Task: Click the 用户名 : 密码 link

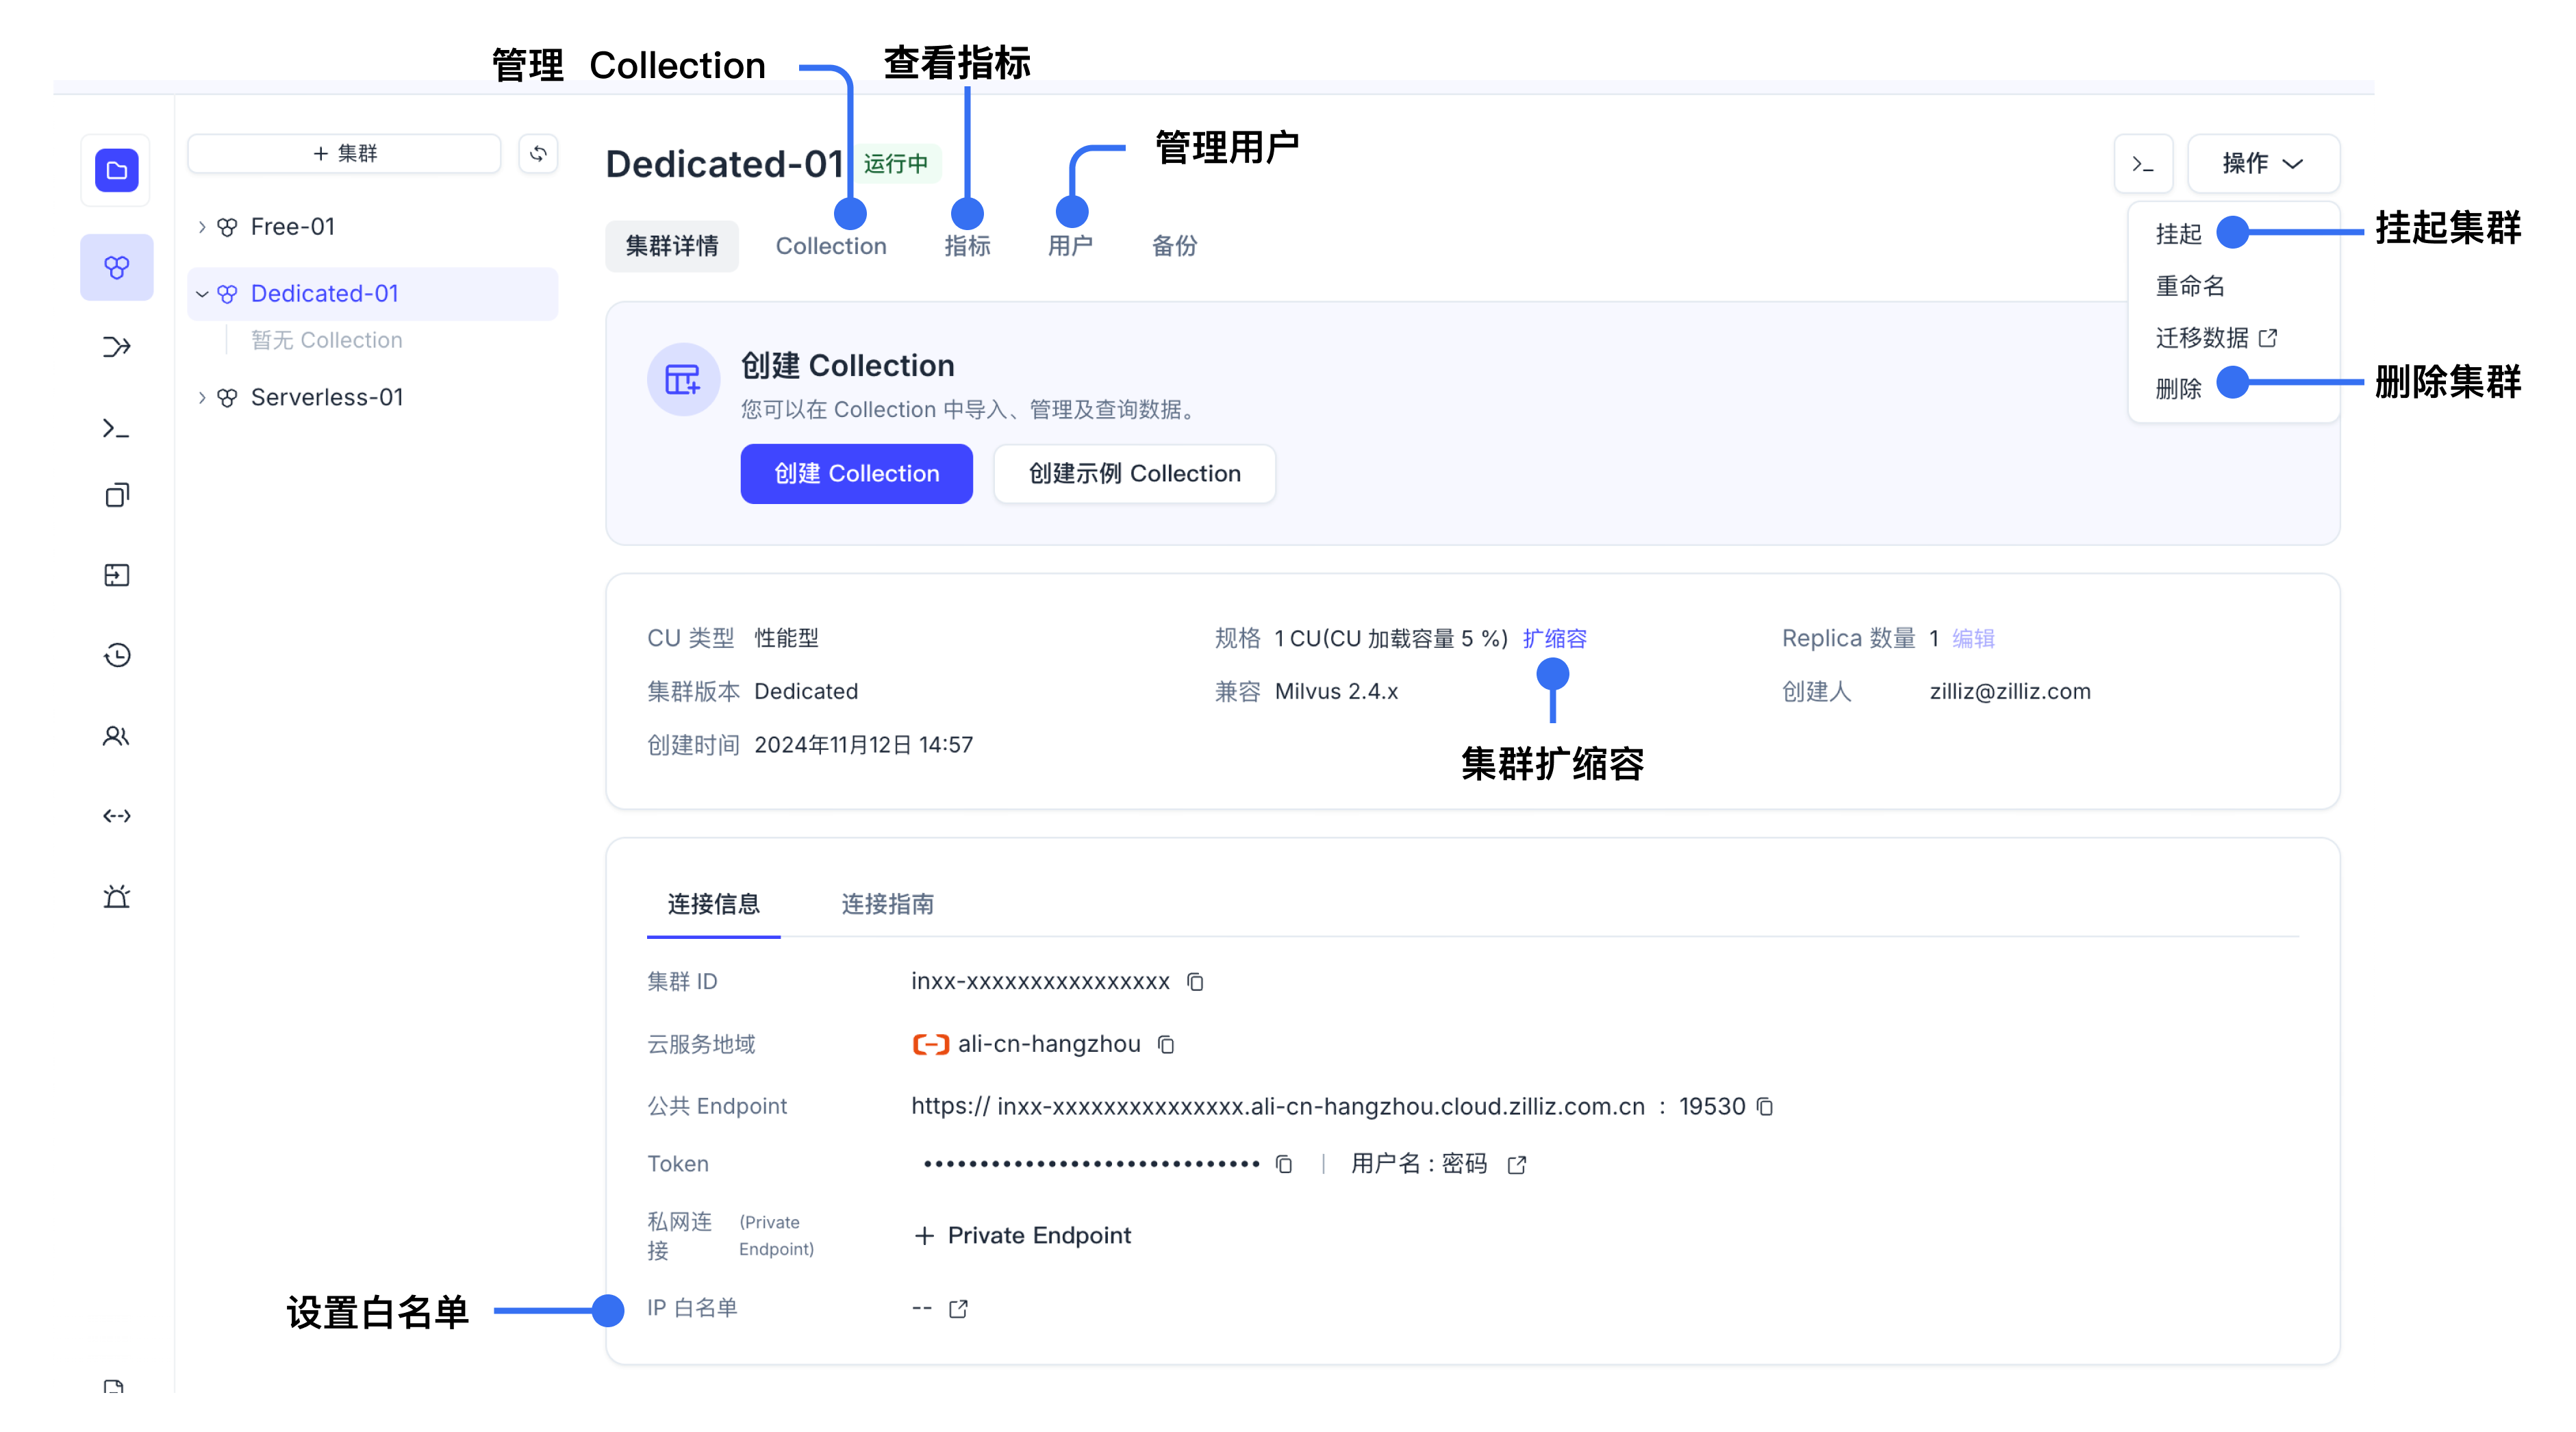Action: click(1418, 1164)
